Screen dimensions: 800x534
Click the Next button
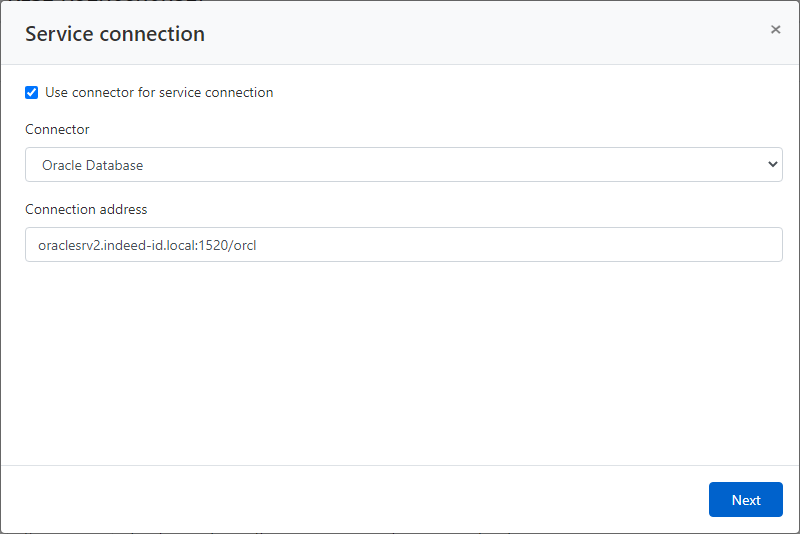[x=745, y=500]
